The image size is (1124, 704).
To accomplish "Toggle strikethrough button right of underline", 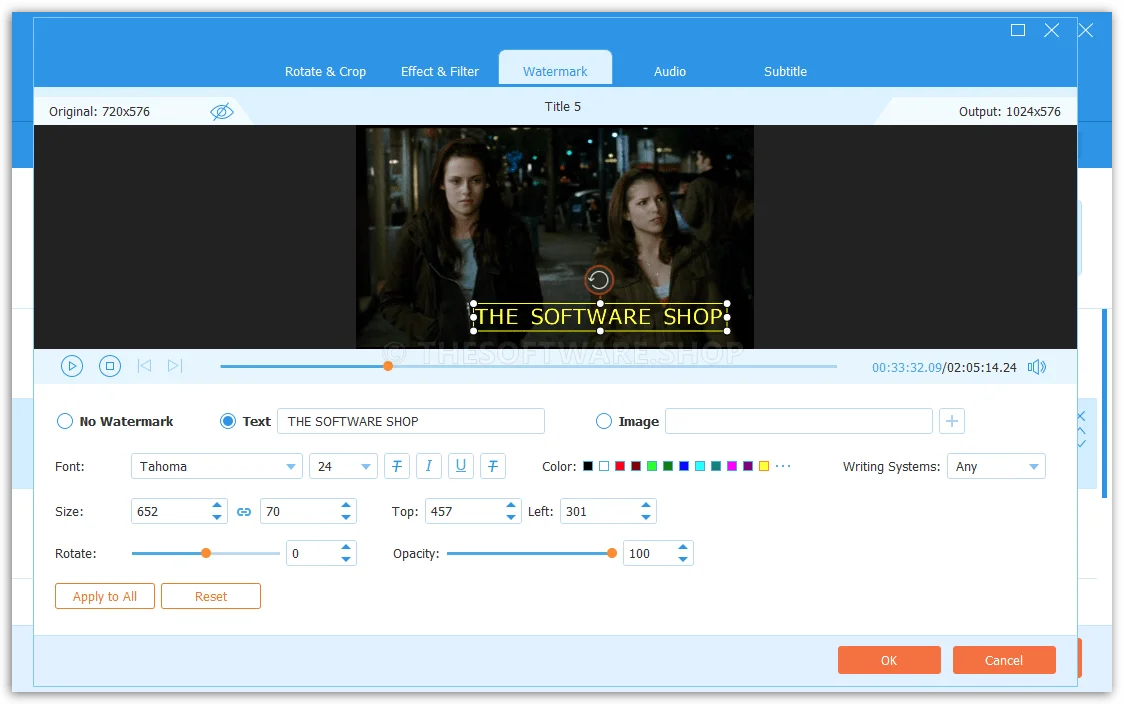I will [493, 466].
